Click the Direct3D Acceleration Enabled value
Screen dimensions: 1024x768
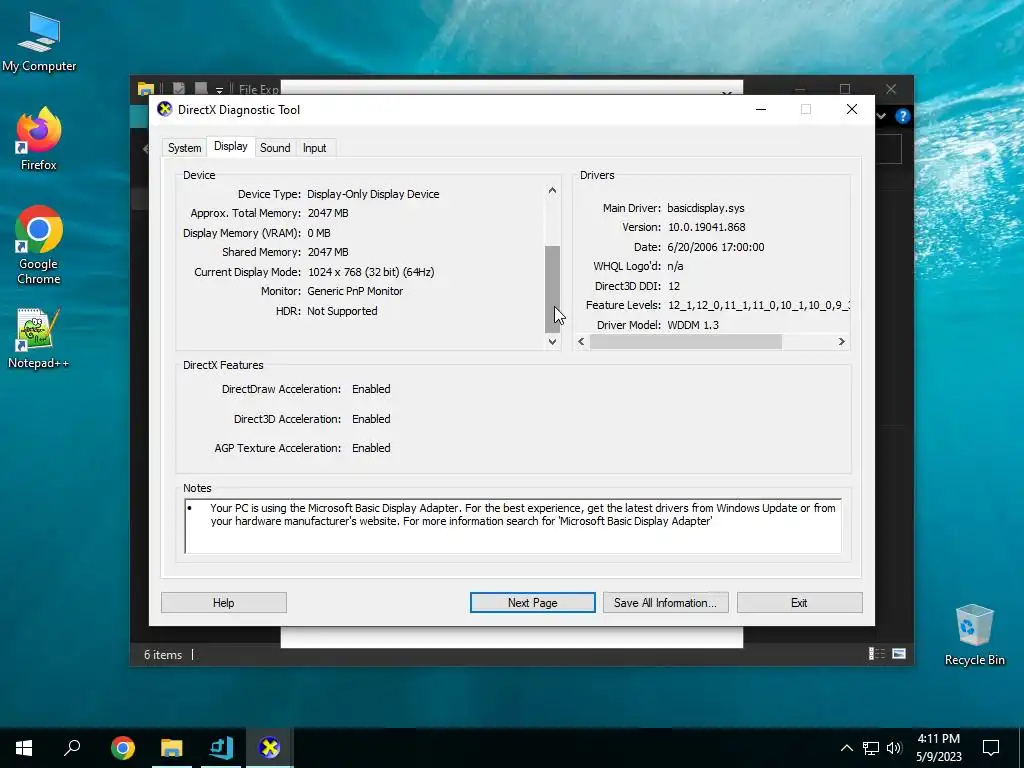(x=371, y=419)
